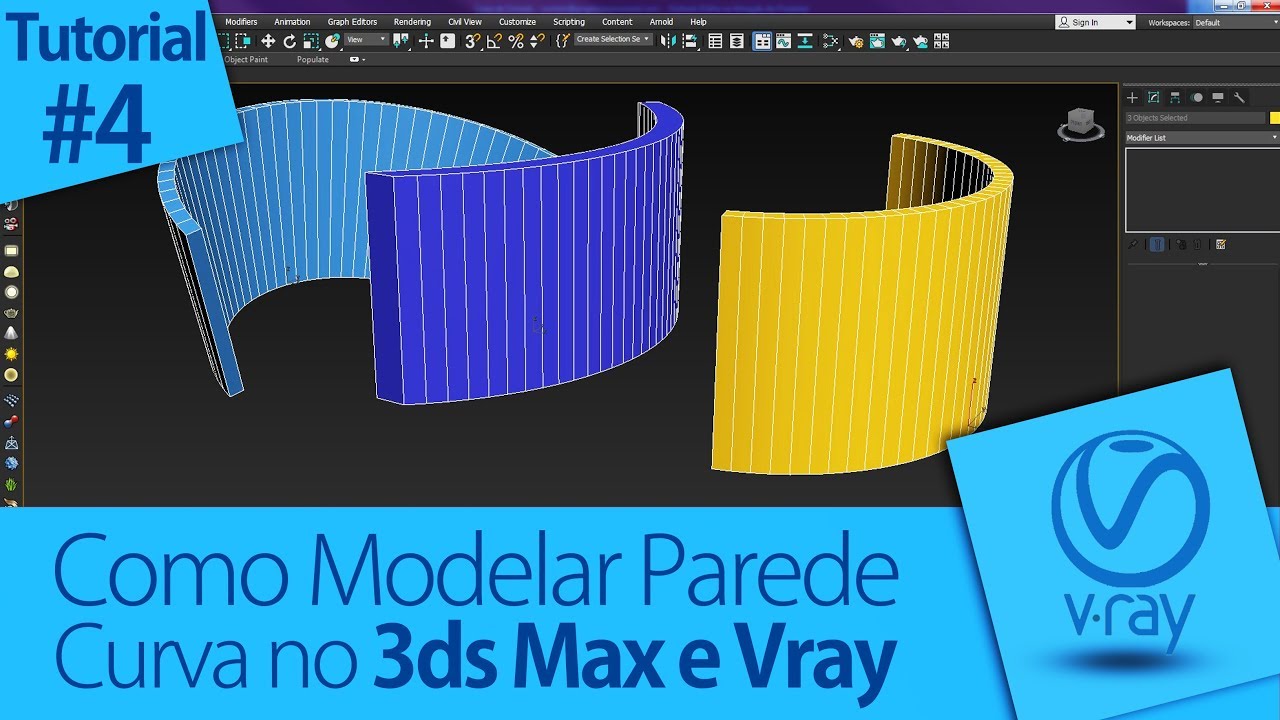
Task: Open Render Setup teapot-with-gear icon
Action: click(855, 41)
